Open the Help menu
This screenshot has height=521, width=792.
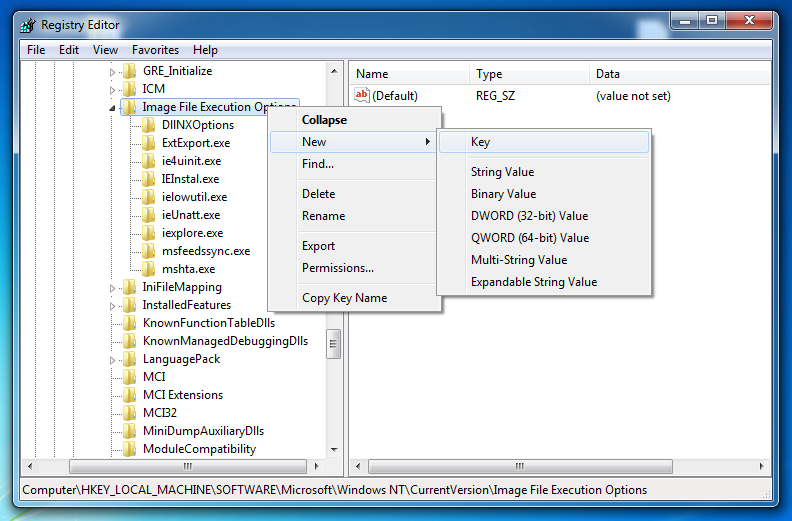click(x=205, y=50)
